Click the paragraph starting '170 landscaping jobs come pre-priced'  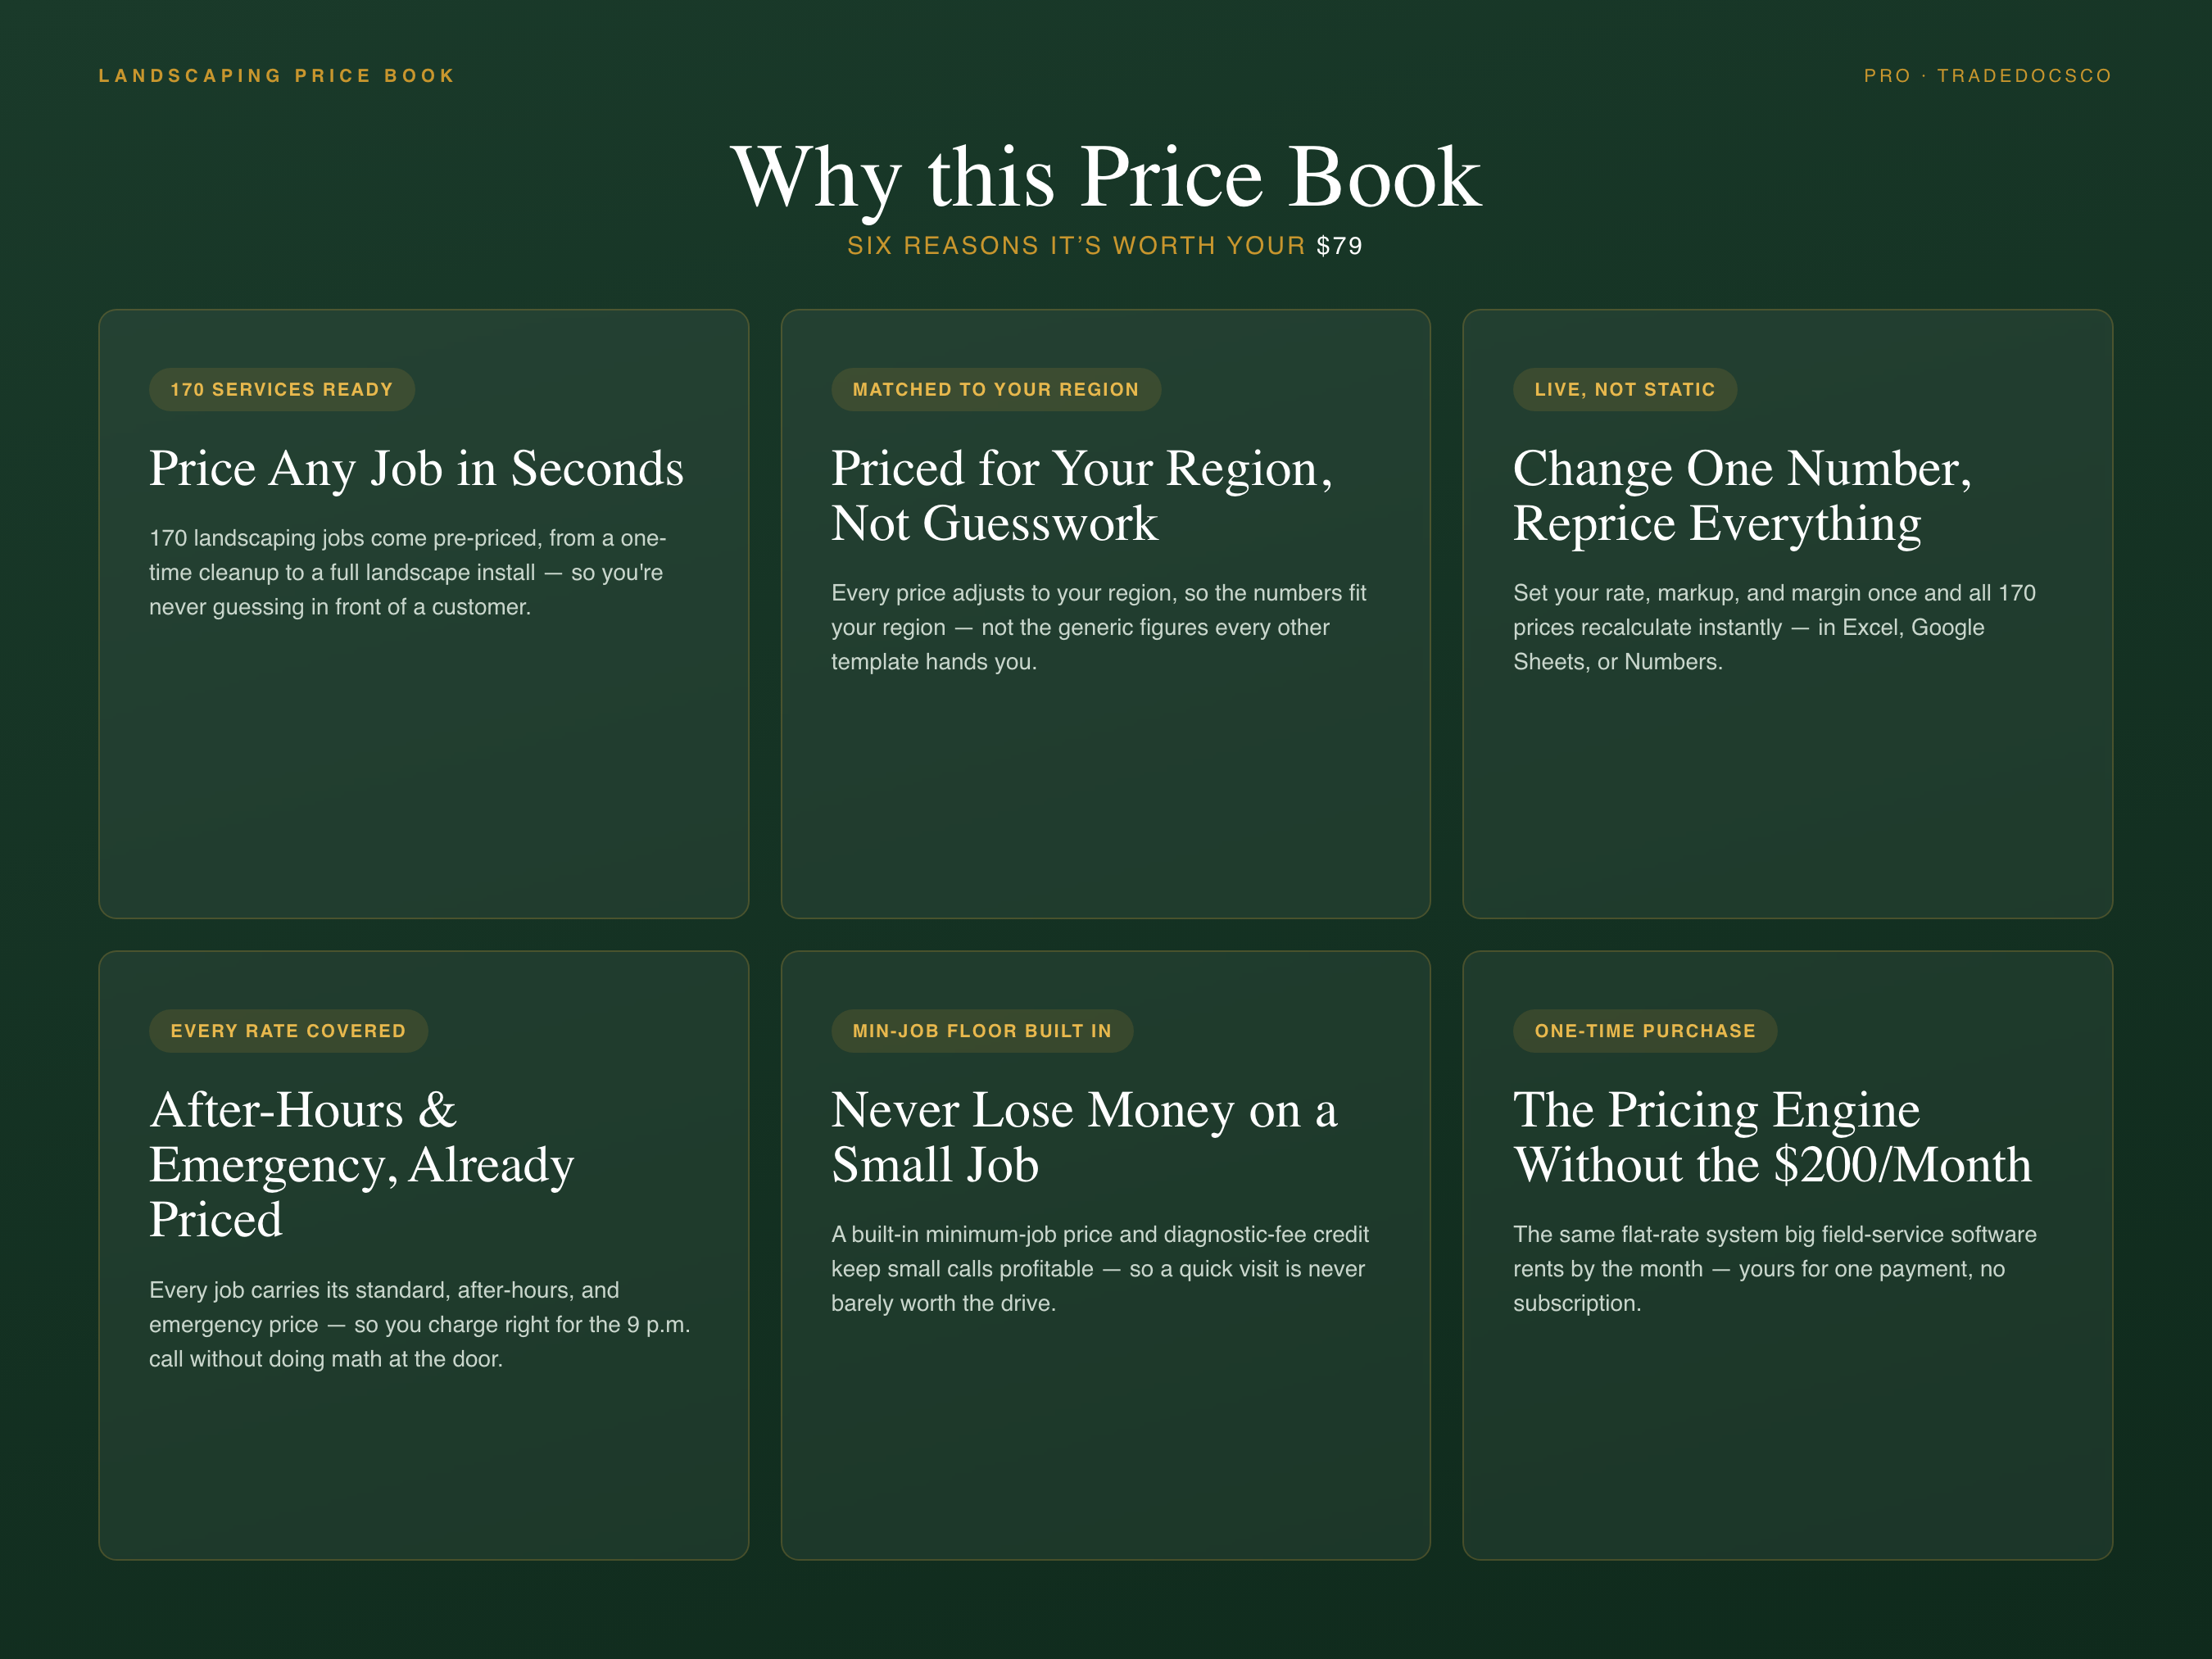[x=408, y=573]
